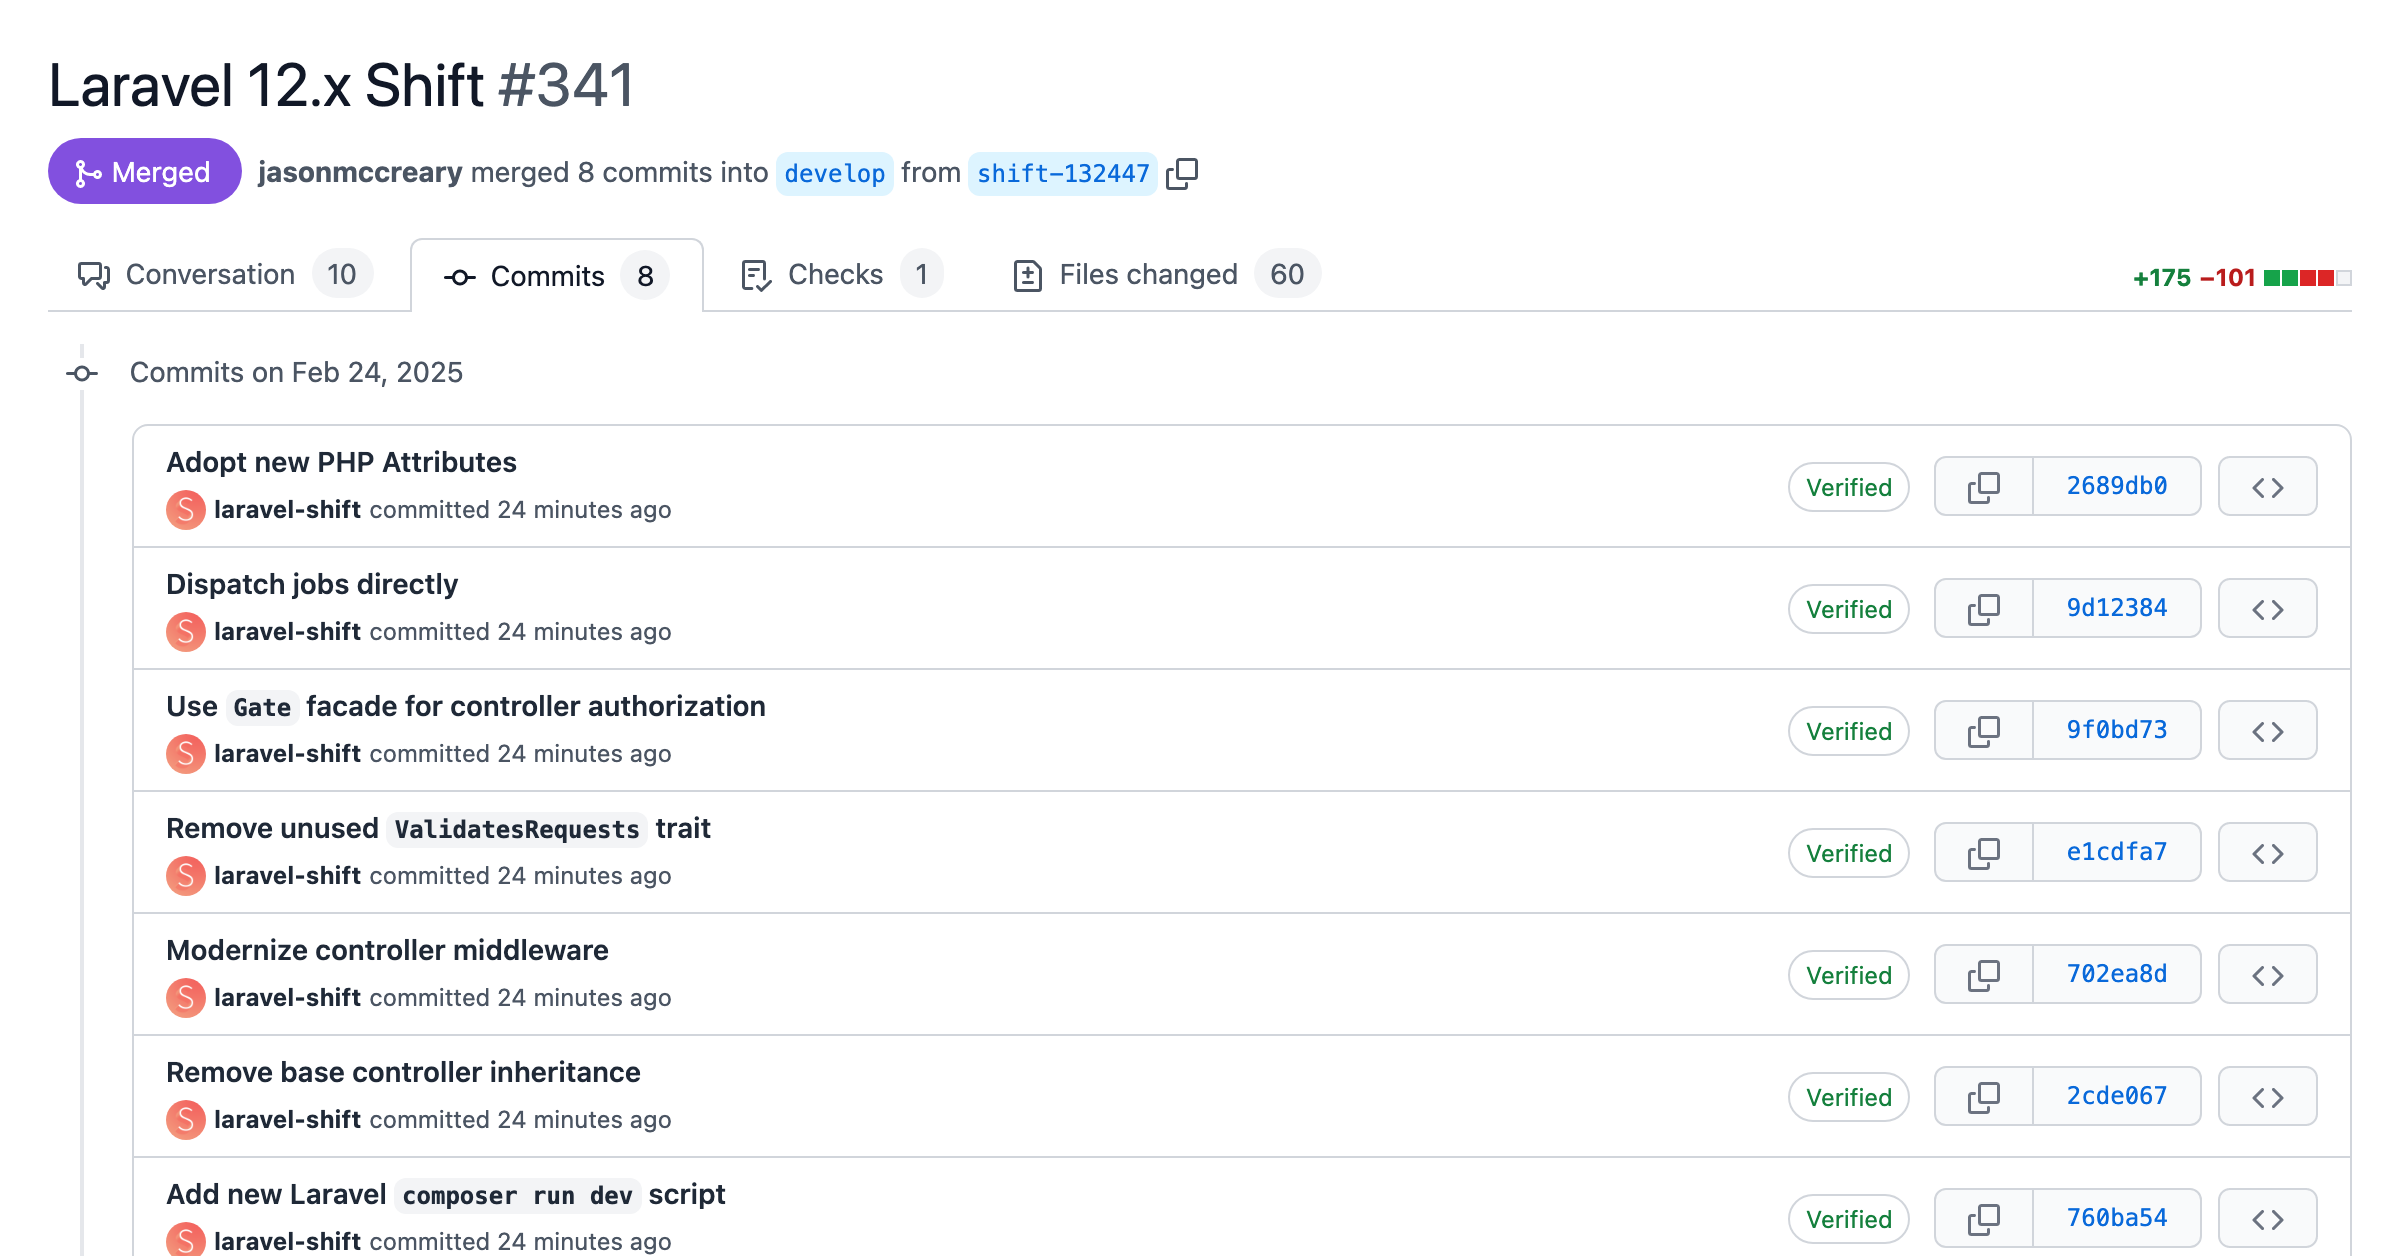The height and width of the screenshot is (1256, 2400).
Task: Click the Verified badge on first commit
Action: 1848,486
